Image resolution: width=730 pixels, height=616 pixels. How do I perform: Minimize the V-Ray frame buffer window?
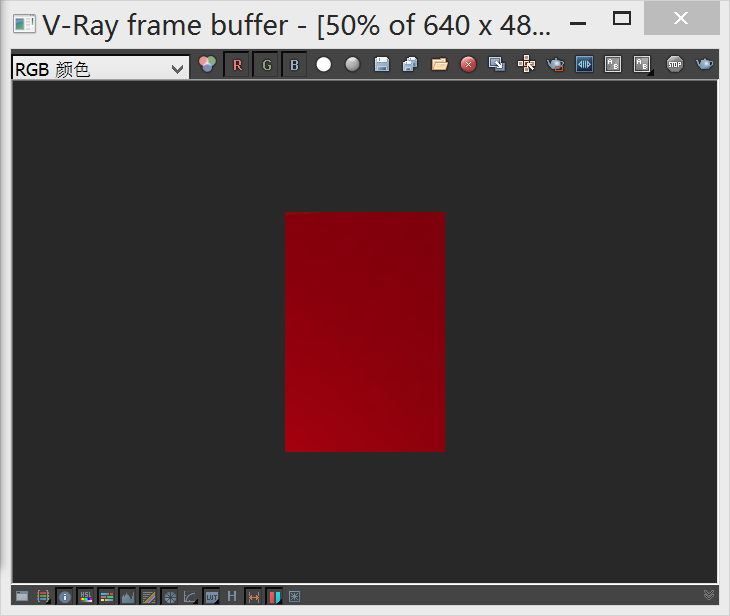click(x=578, y=23)
